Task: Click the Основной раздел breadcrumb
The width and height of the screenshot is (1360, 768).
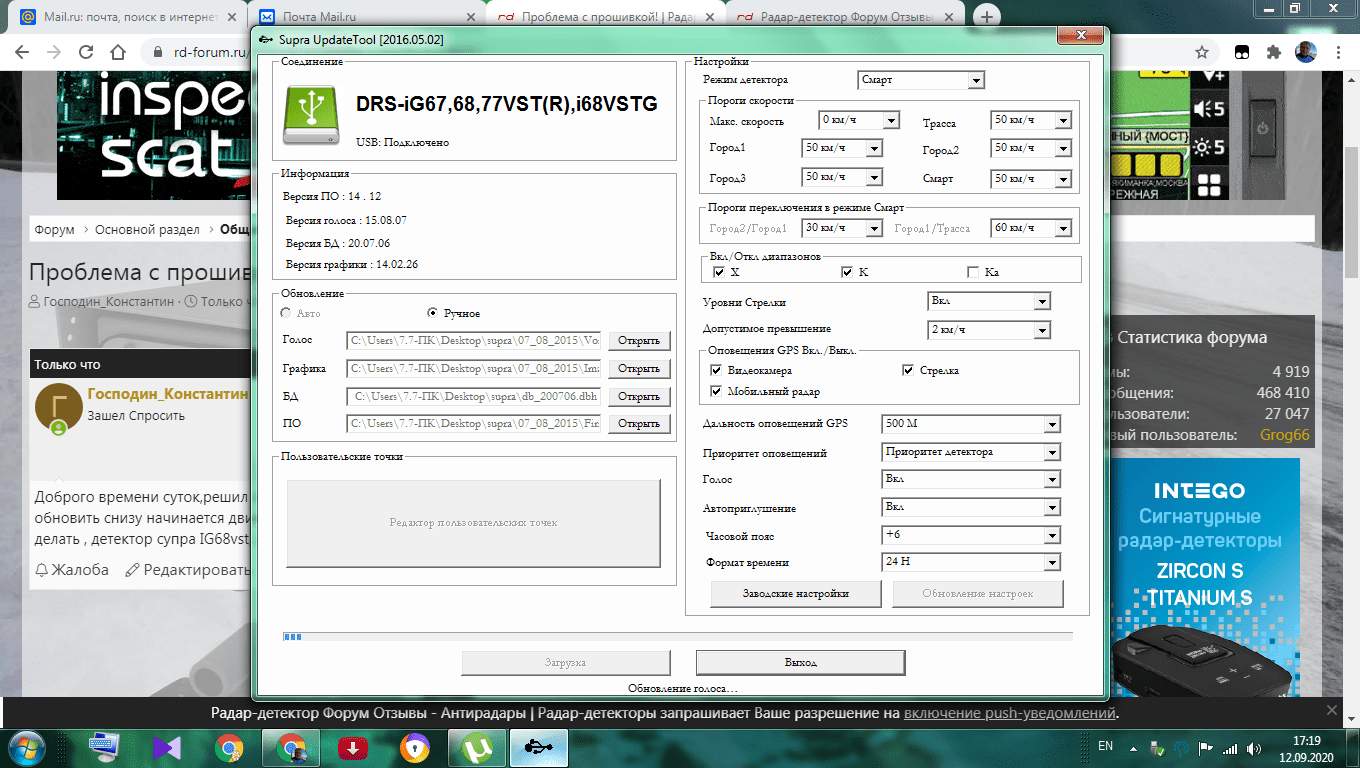Action: click(147, 229)
